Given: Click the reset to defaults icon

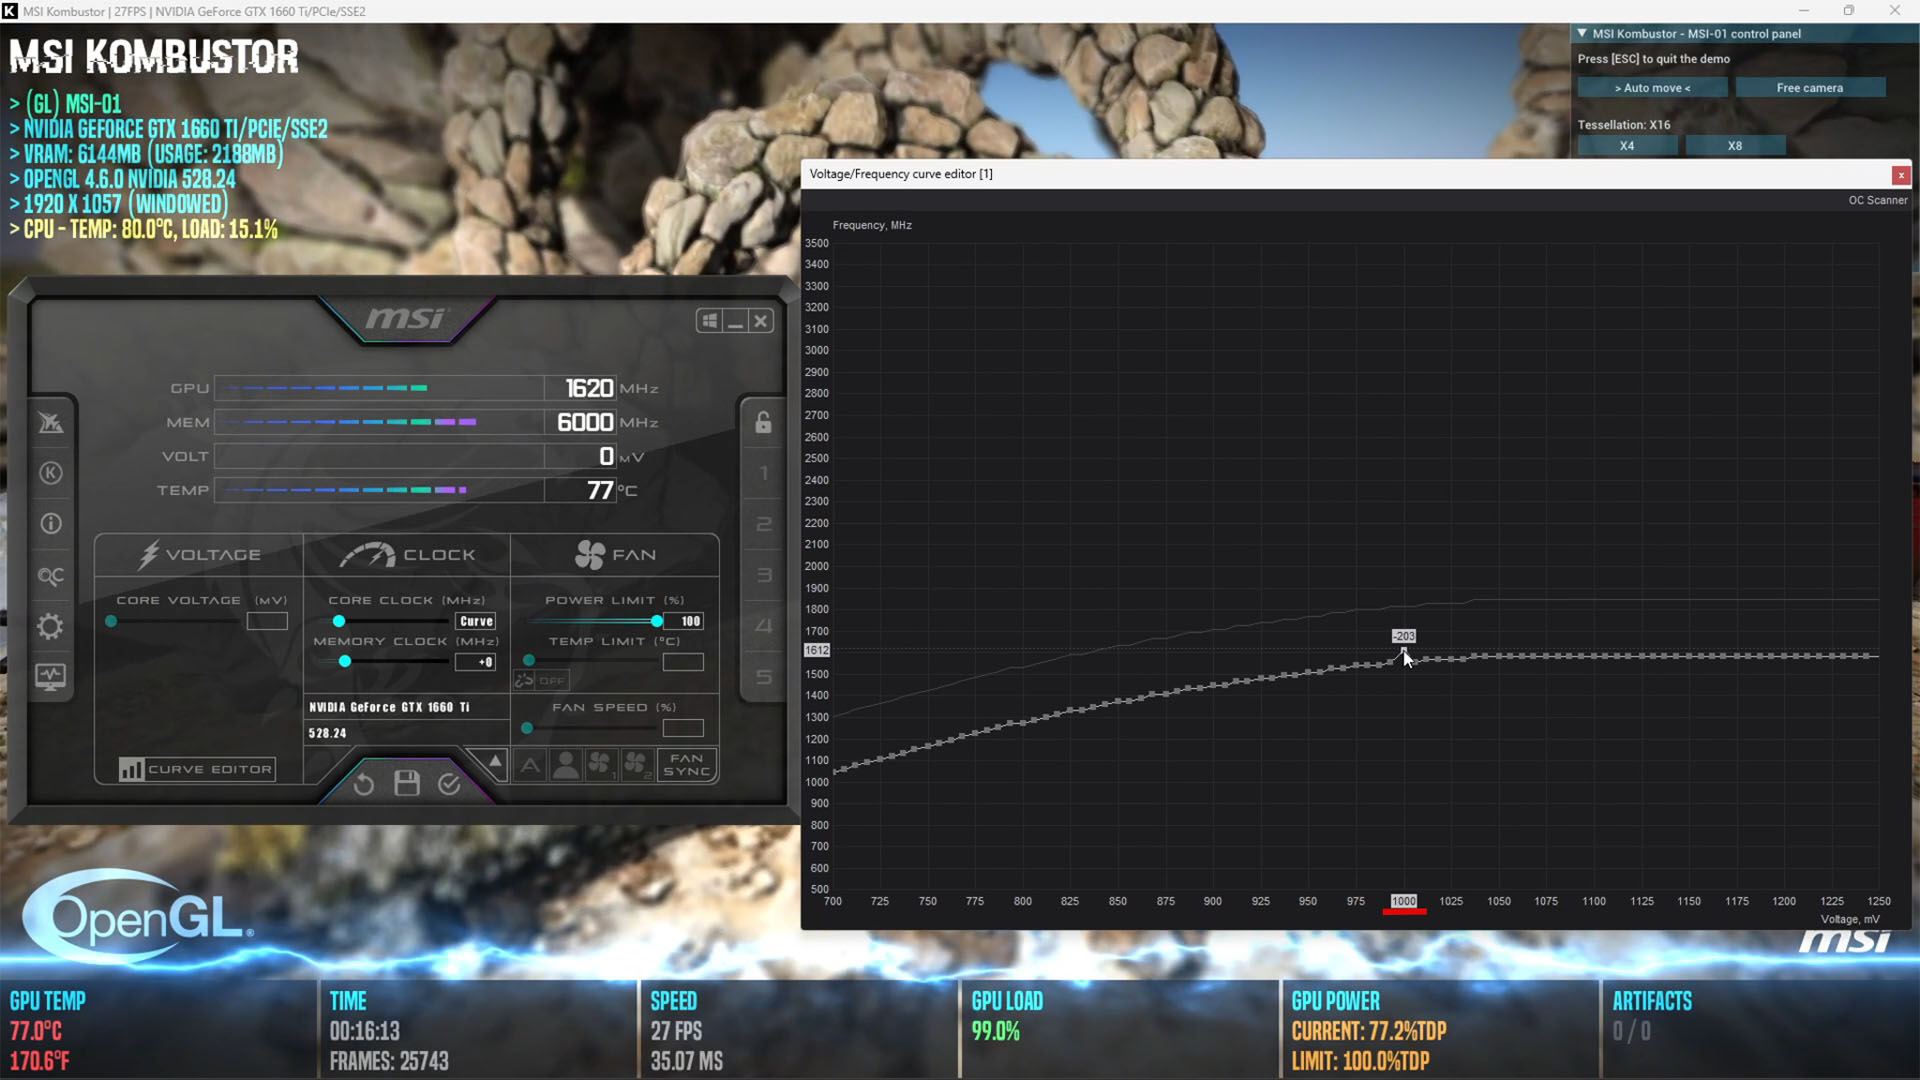Looking at the screenshot, I should point(364,784).
